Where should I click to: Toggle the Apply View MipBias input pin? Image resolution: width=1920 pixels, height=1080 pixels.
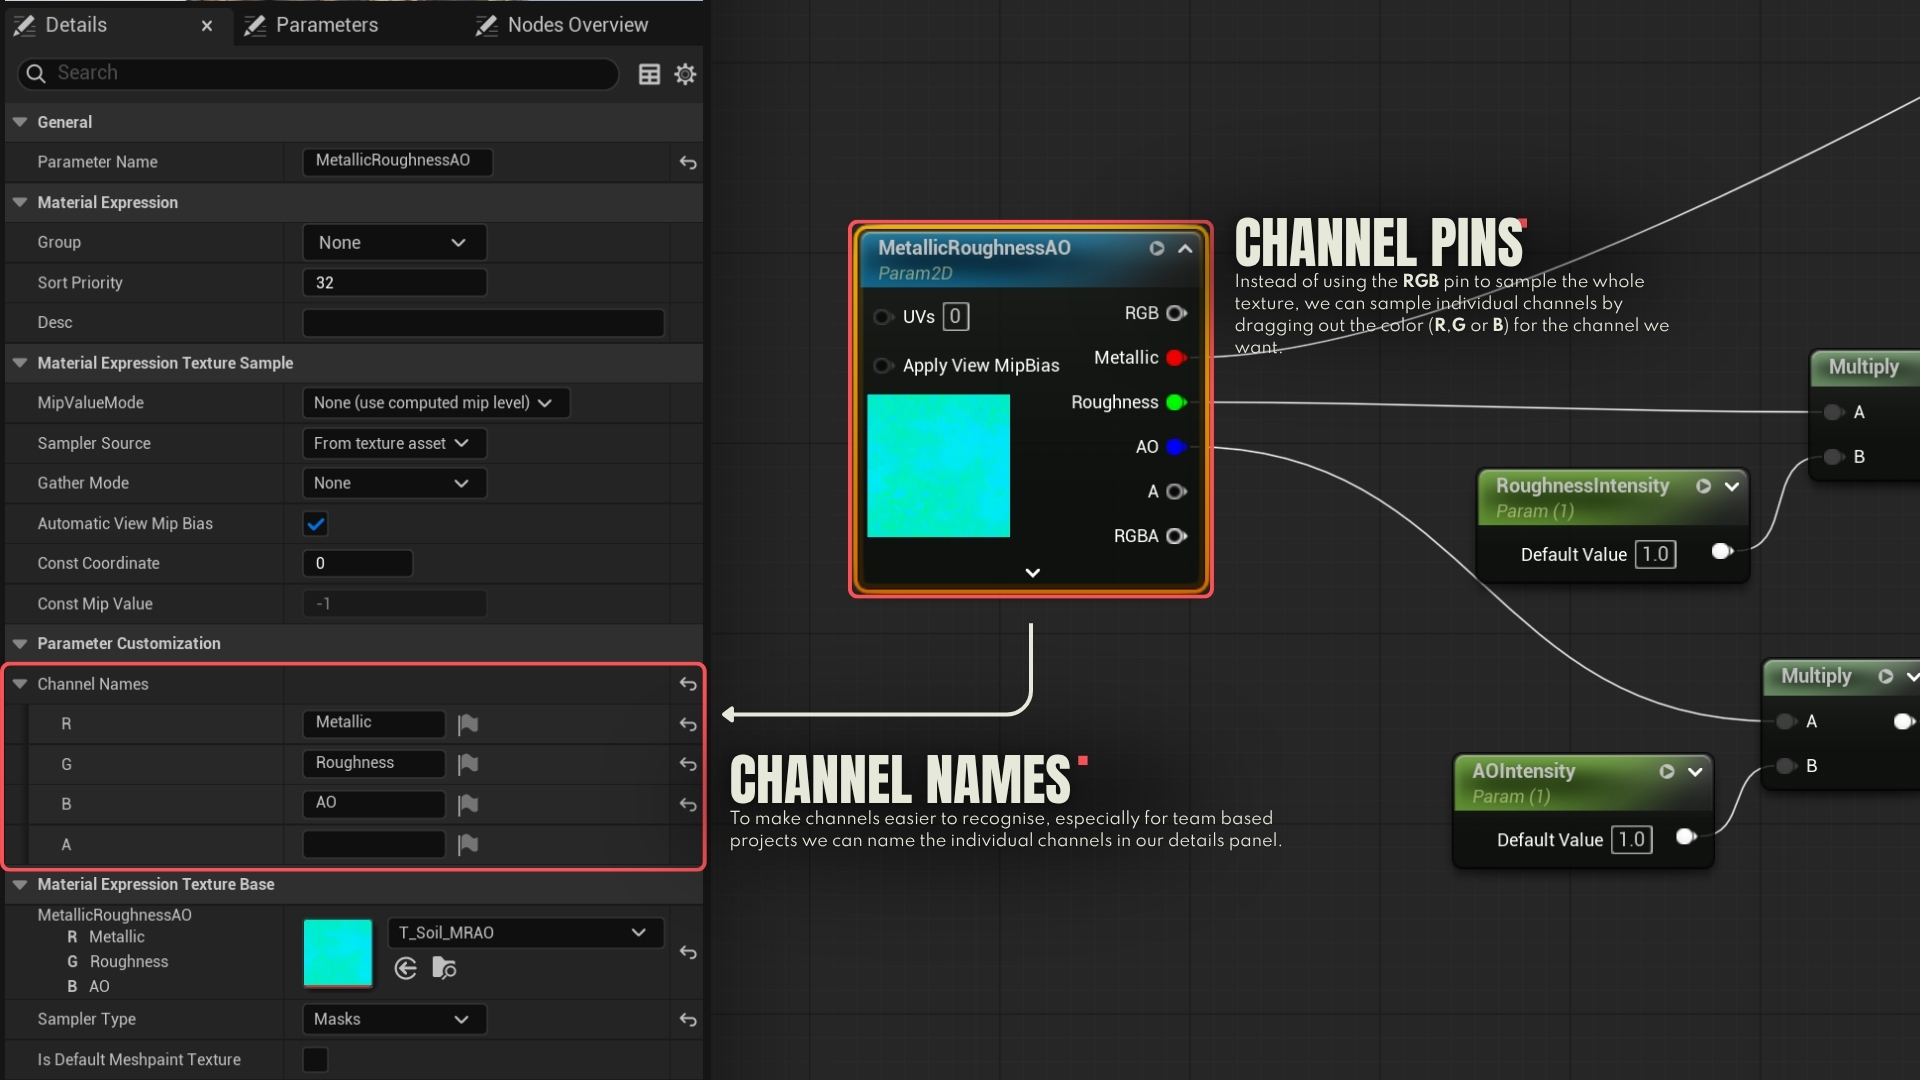click(x=882, y=366)
